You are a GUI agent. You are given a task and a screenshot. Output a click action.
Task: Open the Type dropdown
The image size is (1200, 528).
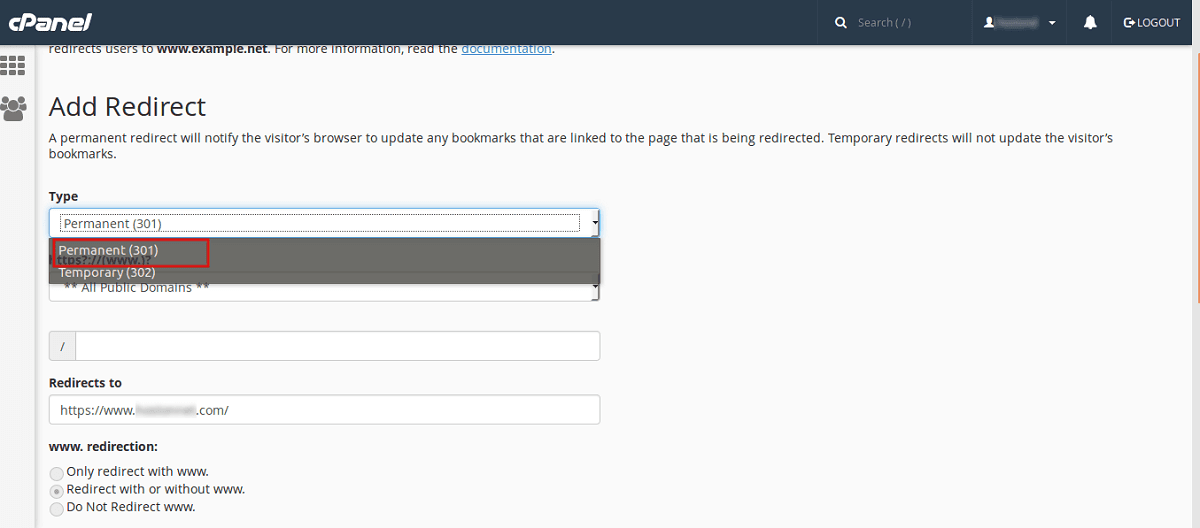click(324, 223)
